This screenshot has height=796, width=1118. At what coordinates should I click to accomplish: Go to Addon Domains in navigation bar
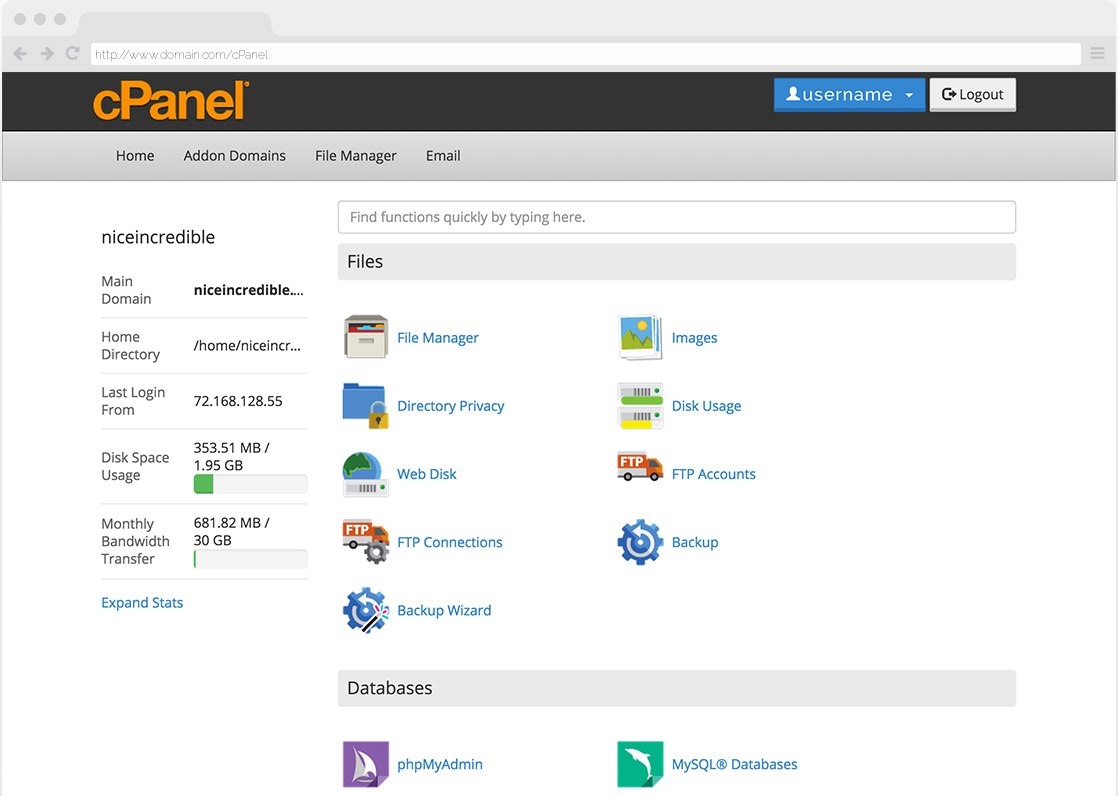click(x=234, y=156)
